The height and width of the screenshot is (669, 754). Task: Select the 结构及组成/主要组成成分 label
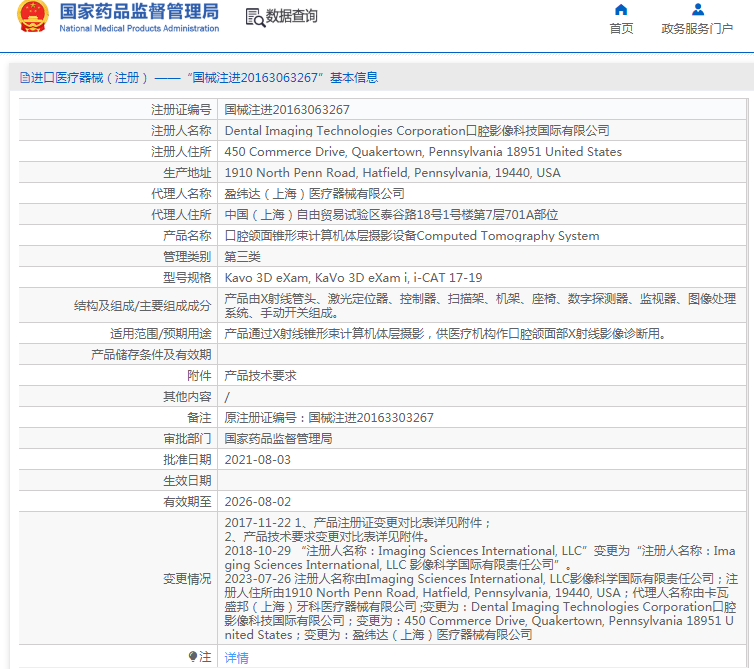[x=142, y=306]
